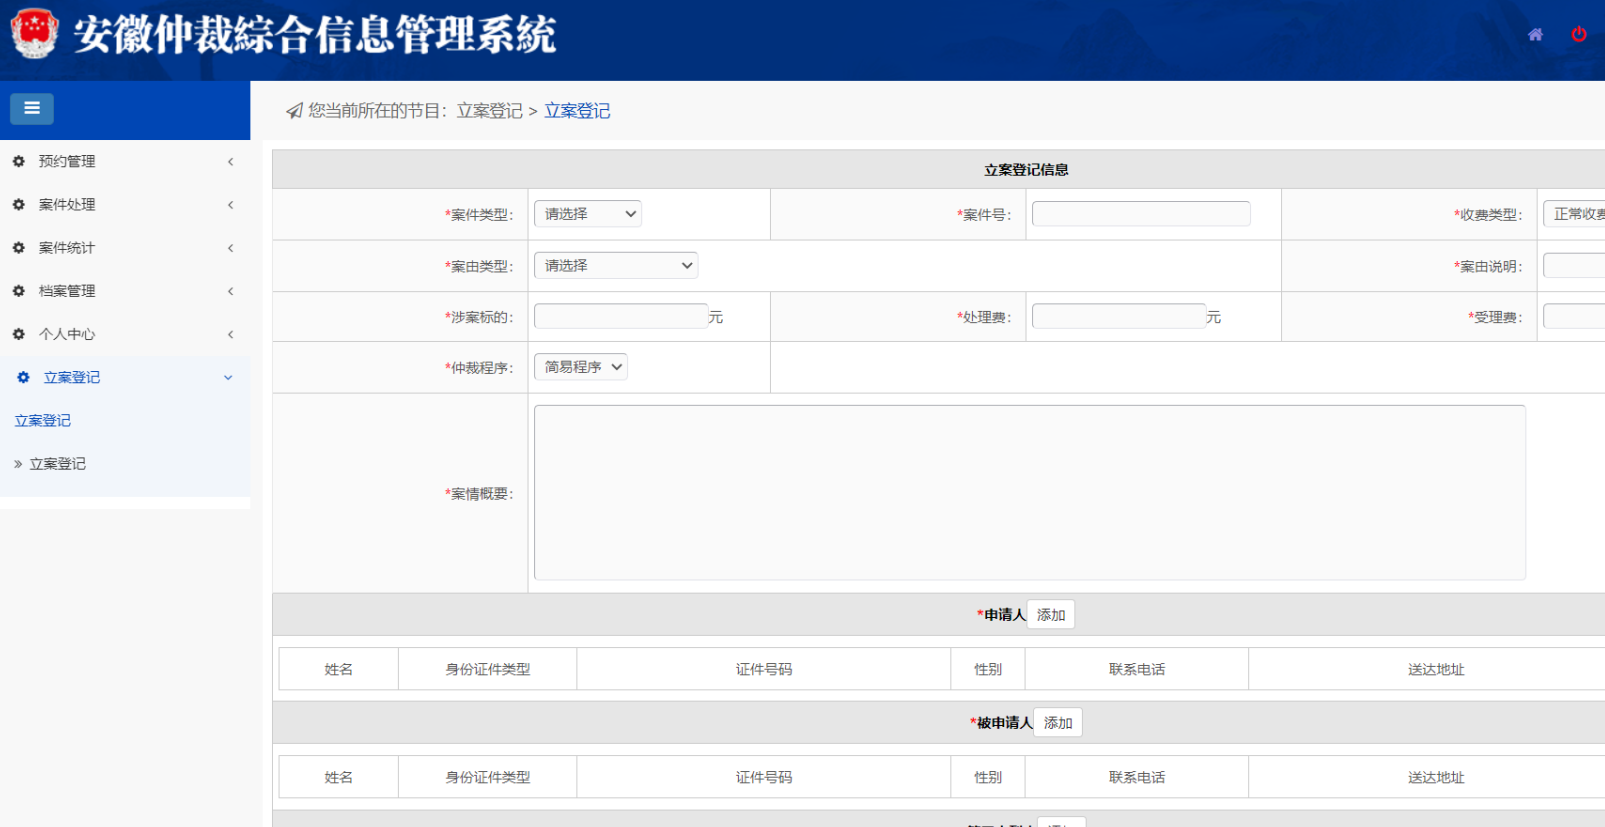Image resolution: width=1605 pixels, height=827 pixels.
Task: Click gear icon beside 案件处理
Action: 18,204
